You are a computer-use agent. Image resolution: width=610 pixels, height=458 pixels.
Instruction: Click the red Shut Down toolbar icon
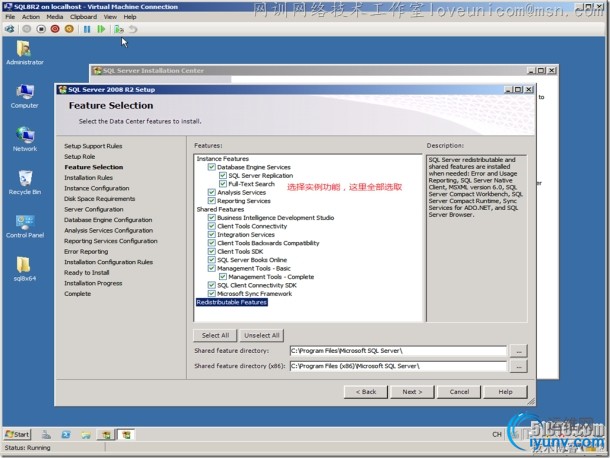tap(55, 29)
